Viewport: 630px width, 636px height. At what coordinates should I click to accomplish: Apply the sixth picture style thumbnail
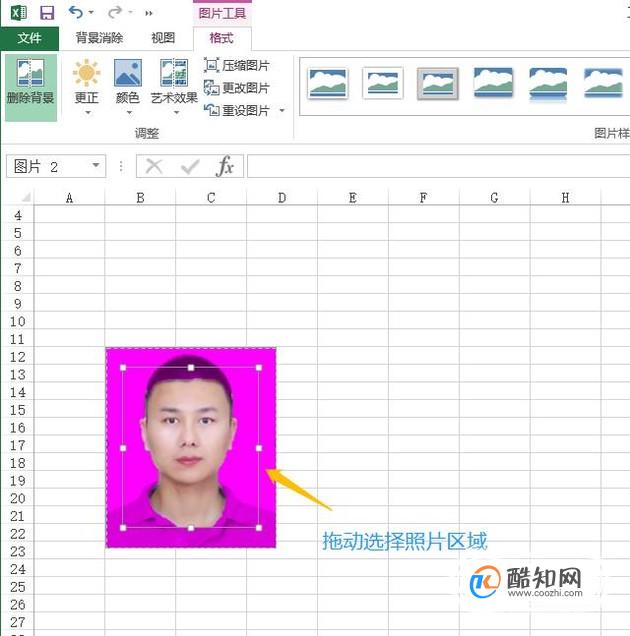[603, 83]
